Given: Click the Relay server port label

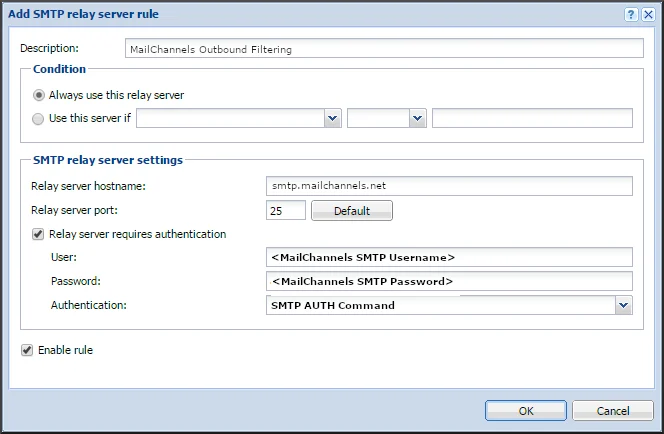Looking at the screenshot, I should pyautogui.click(x=74, y=210).
